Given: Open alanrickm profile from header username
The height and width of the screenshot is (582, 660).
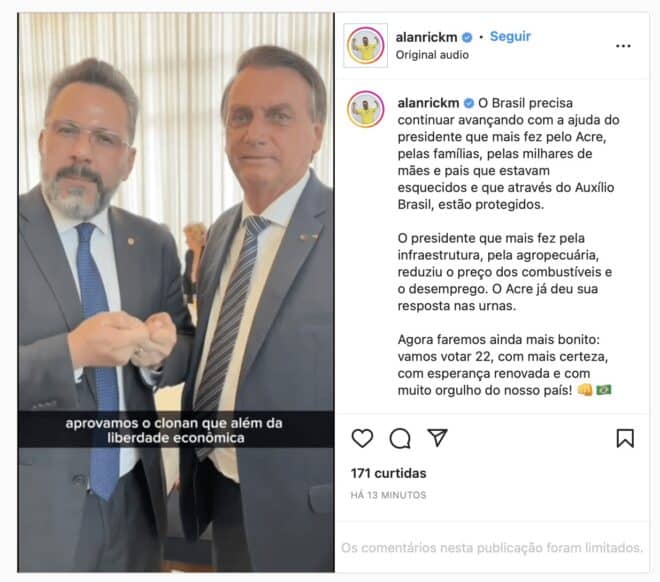Looking at the screenshot, I should coord(426,37).
